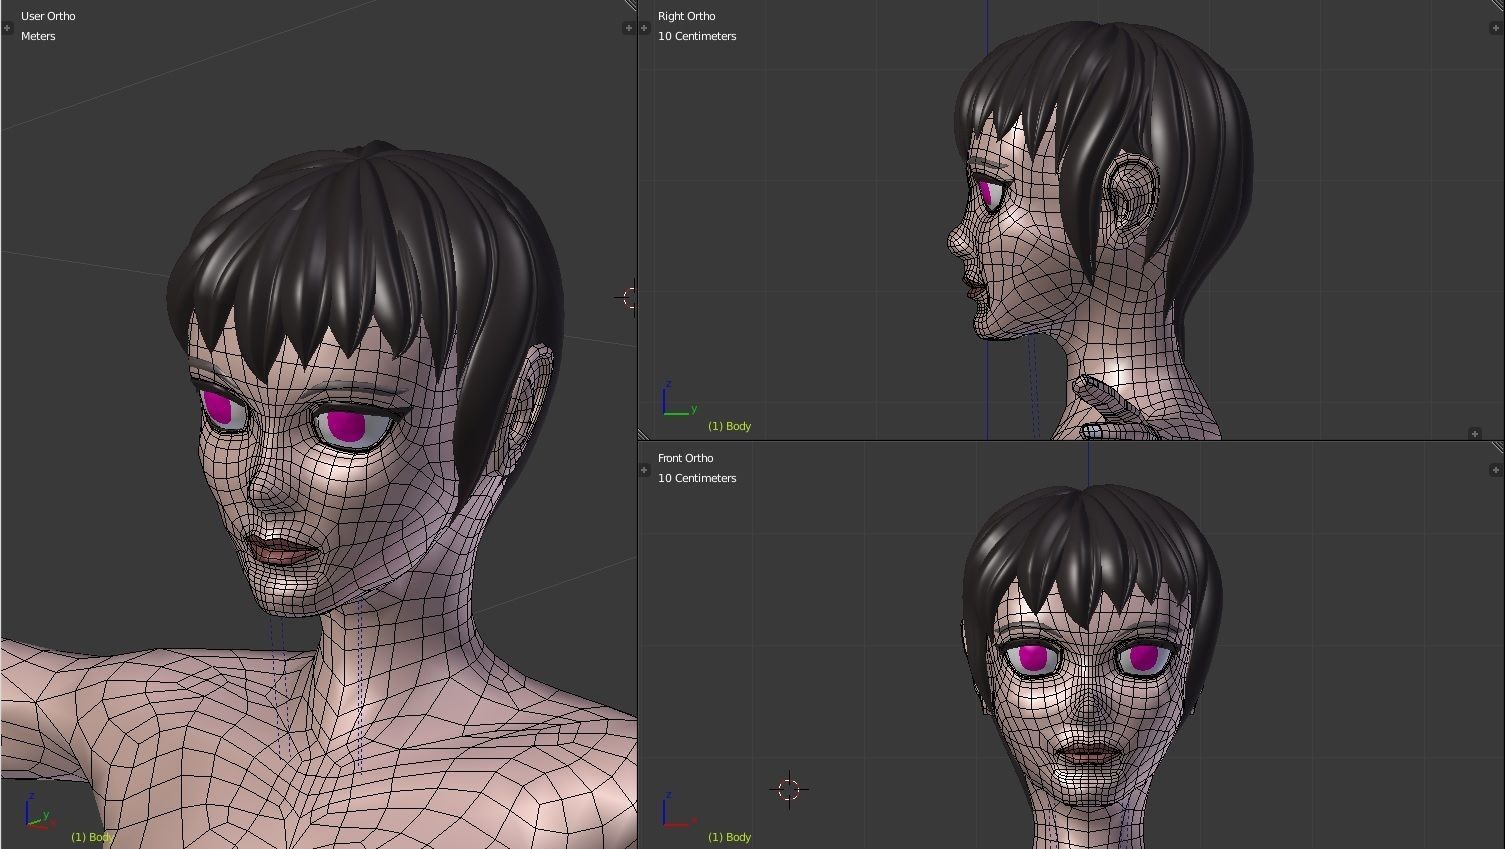Expand properties region in User Ortho viewport
The image size is (1505, 849).
pos(628,28)
